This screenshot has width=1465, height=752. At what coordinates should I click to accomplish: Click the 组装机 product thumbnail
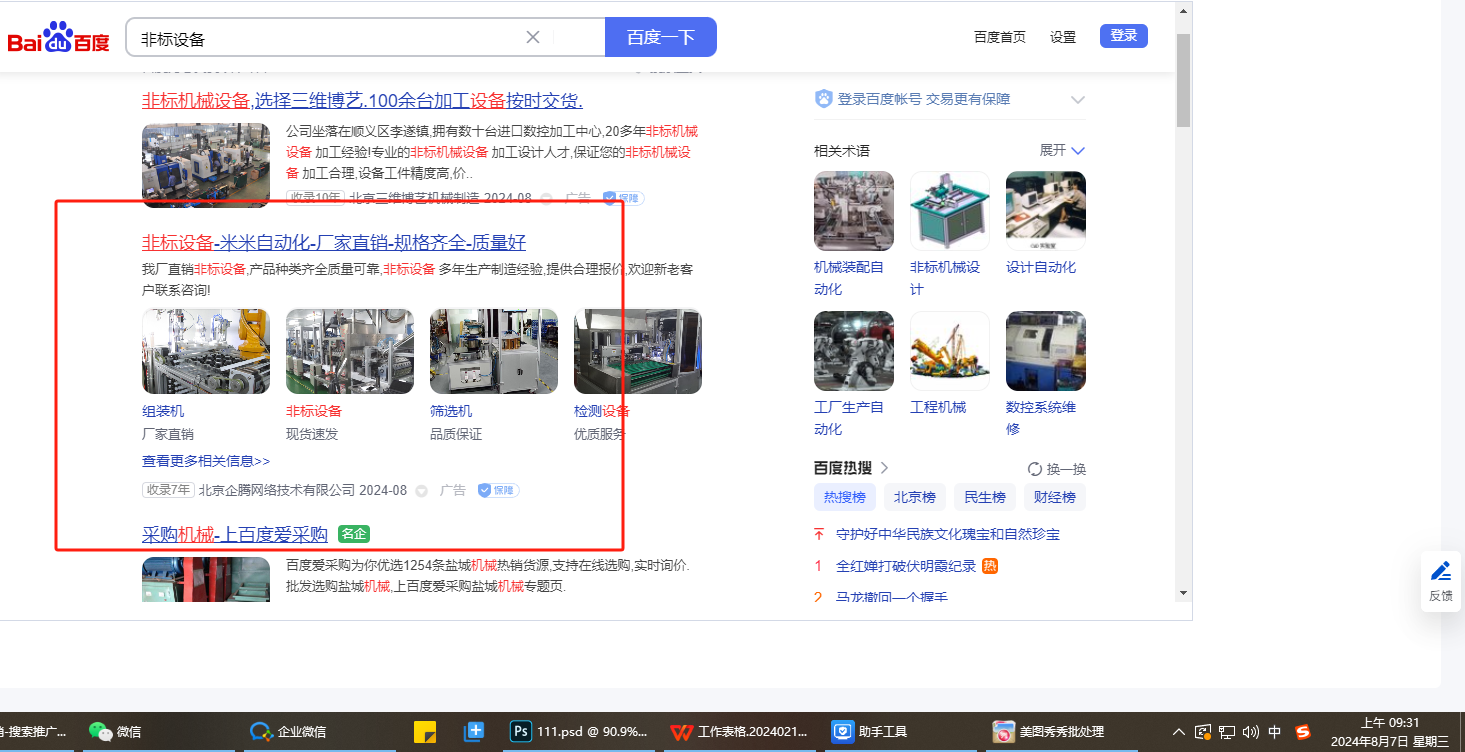click(x=206, y=351)
